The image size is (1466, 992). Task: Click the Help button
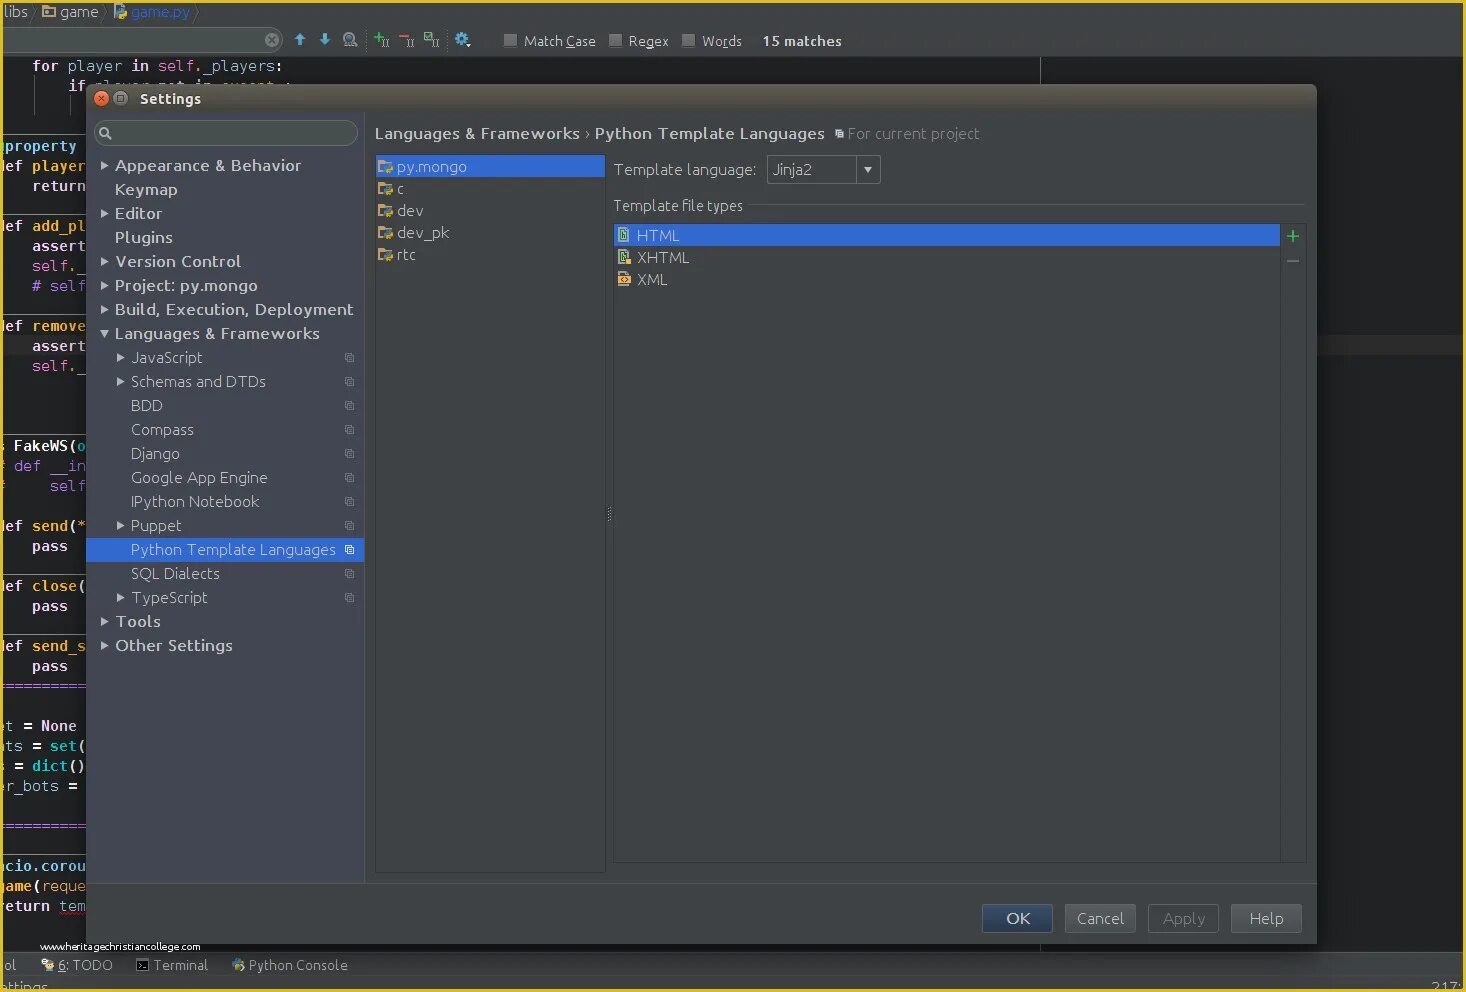(x=1266, y=918)
